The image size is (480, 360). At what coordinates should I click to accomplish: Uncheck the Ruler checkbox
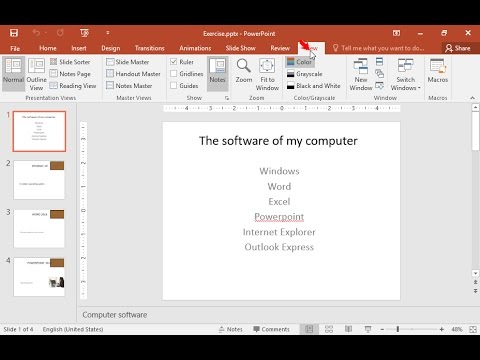click(x=173, y=62)
